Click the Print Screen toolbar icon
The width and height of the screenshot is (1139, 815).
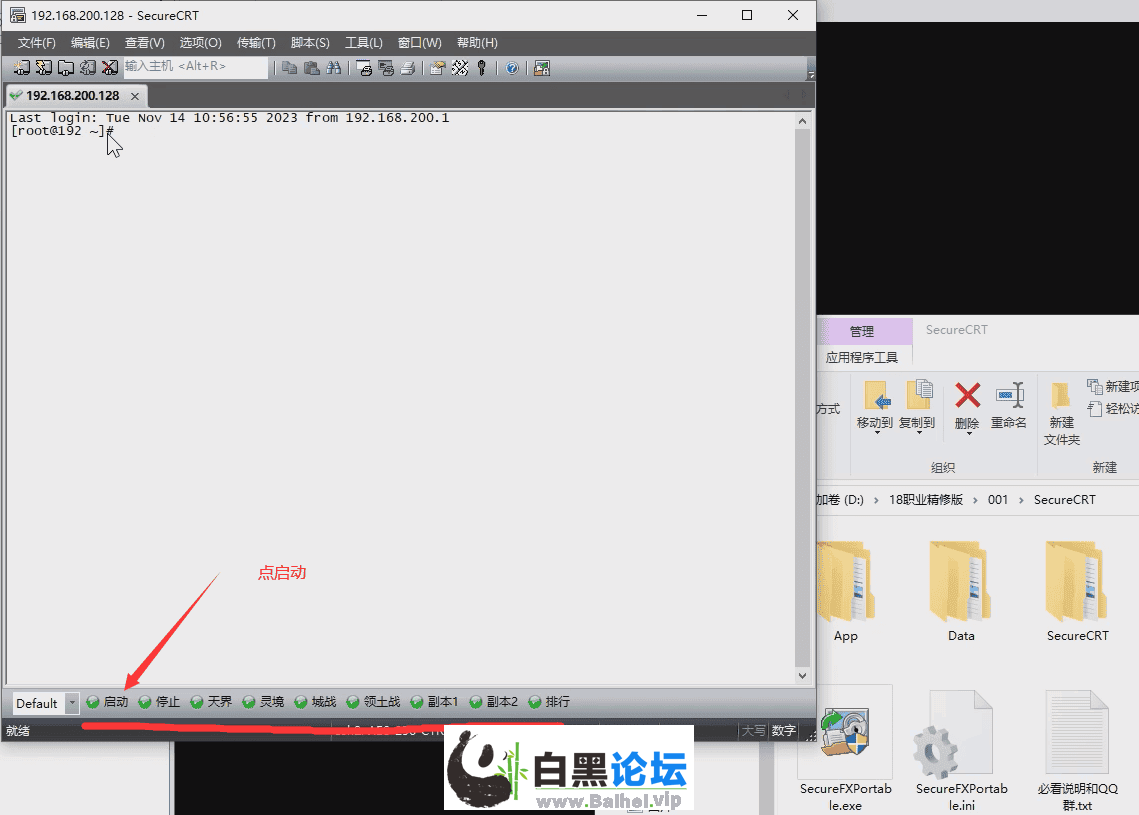[365, 68]
